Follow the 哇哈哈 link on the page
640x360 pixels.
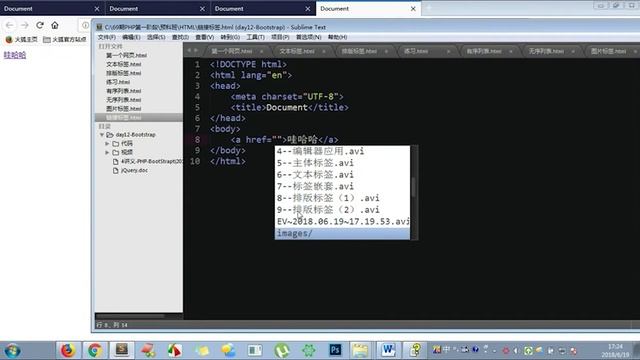point(15,55)
